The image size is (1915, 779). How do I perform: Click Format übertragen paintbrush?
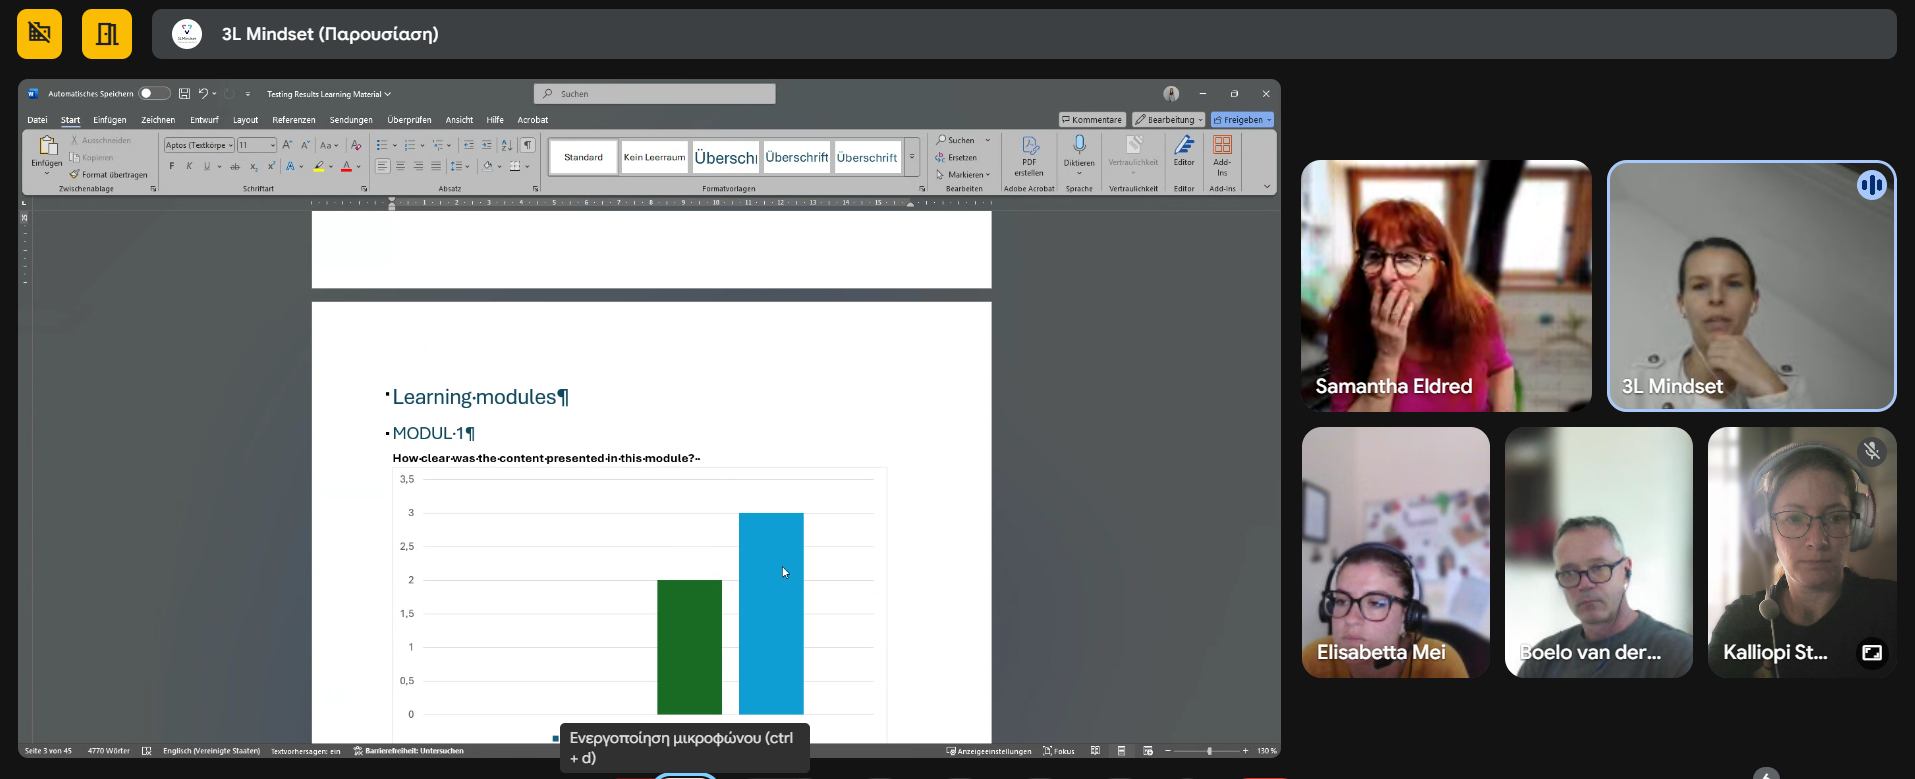108,174
